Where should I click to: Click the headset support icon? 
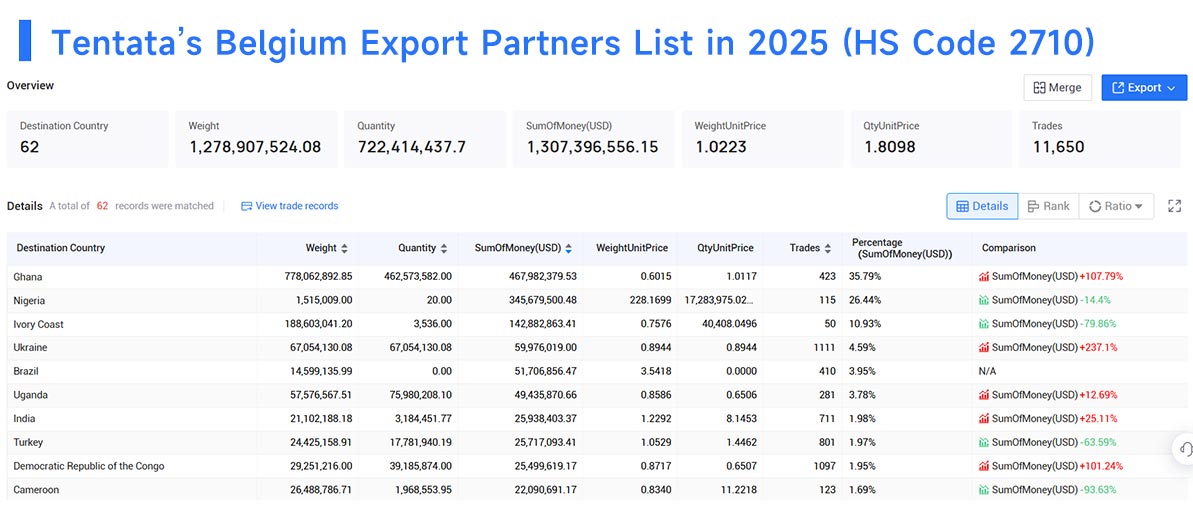tap(1184, 448)
